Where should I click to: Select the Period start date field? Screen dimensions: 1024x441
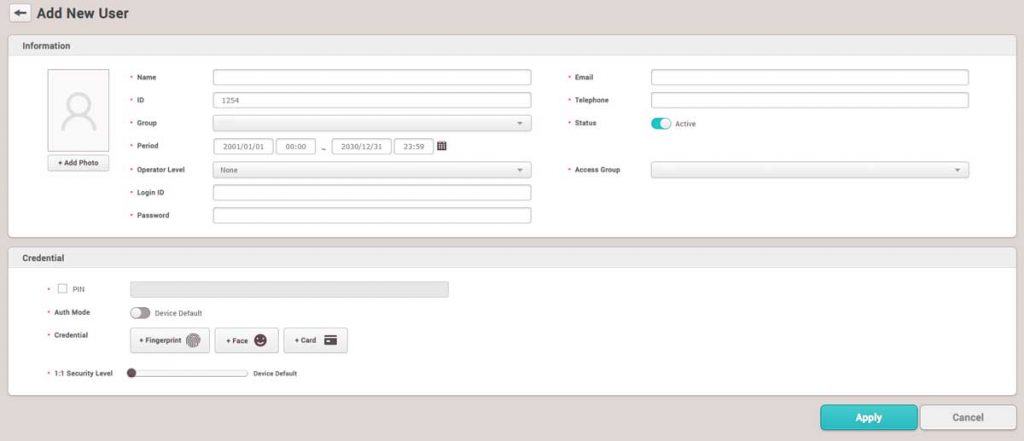point(243,146)
